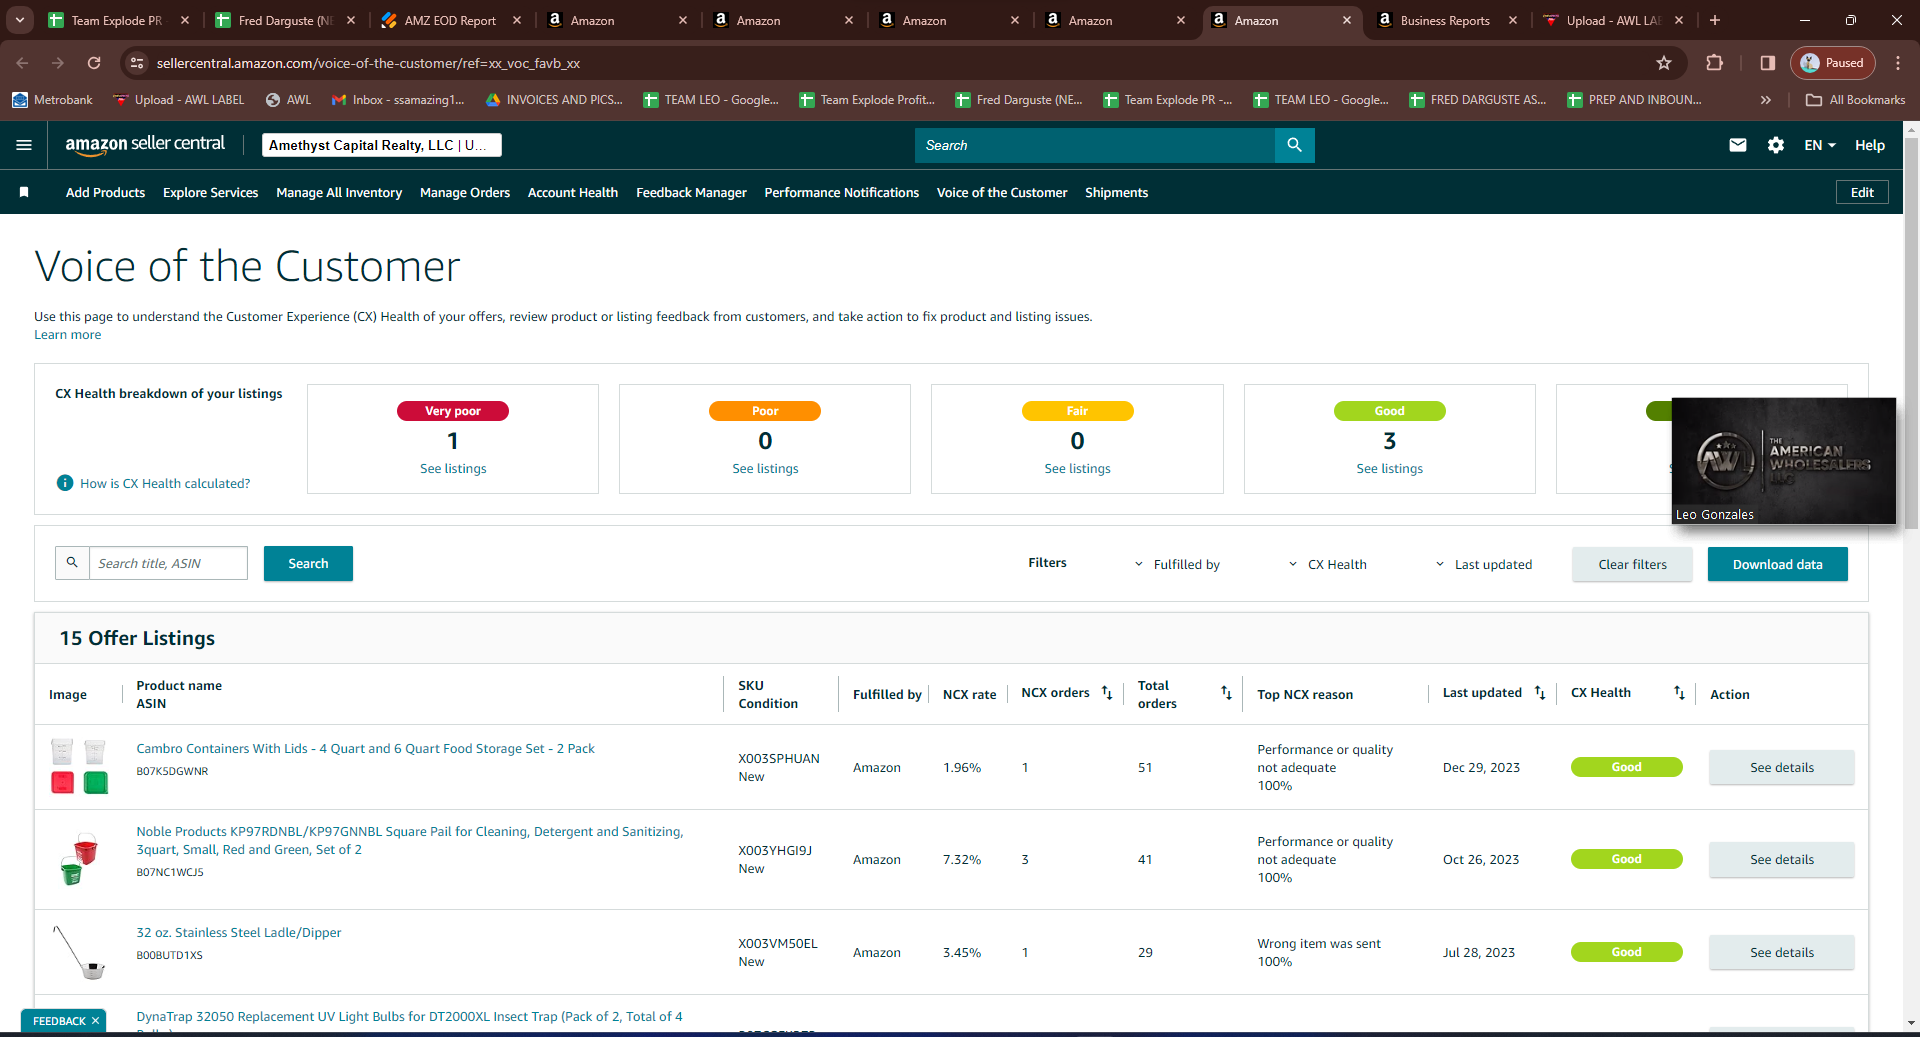
Task: Open the EN language dropdown
Action: [x=1820, y=145]
